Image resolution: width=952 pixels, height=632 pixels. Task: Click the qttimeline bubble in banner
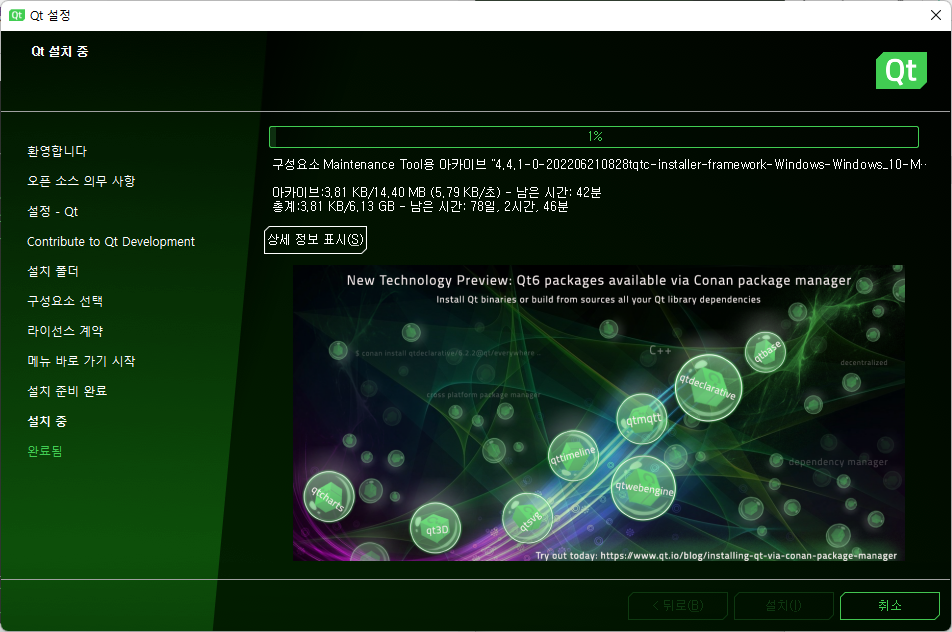pos(573,455)
